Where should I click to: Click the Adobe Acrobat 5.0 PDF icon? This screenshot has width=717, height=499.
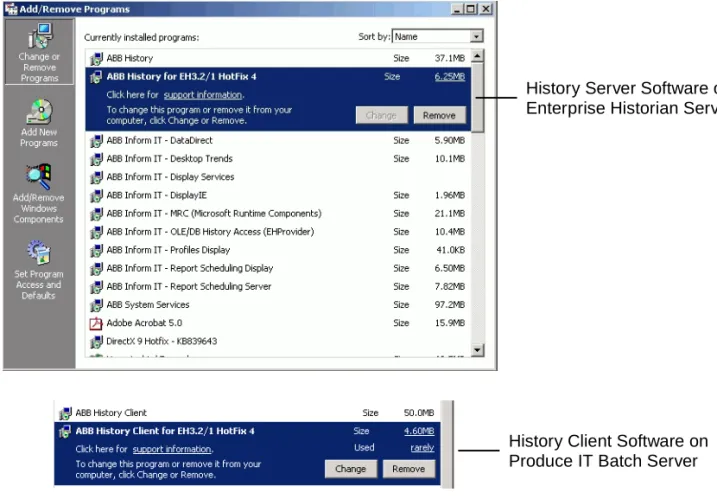tap(96, 323)
